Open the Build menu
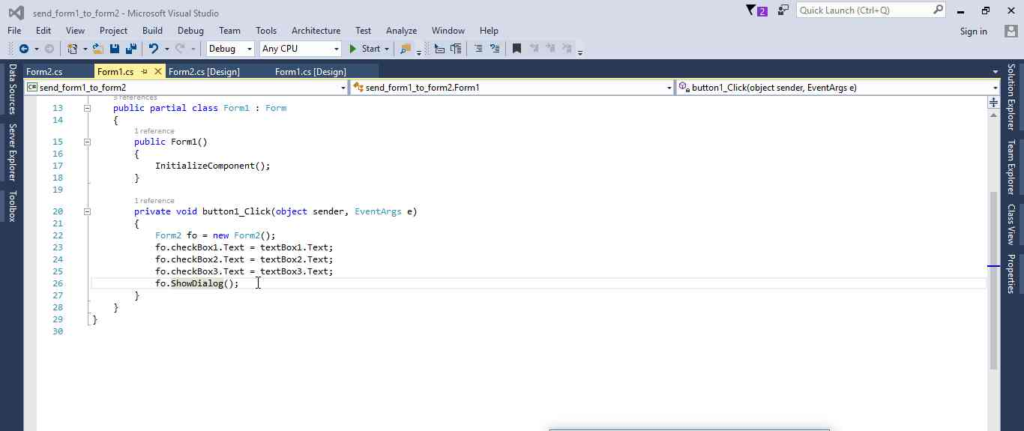Image resolution: width=1024 pixels, height=431 pixels. (152, 31)
